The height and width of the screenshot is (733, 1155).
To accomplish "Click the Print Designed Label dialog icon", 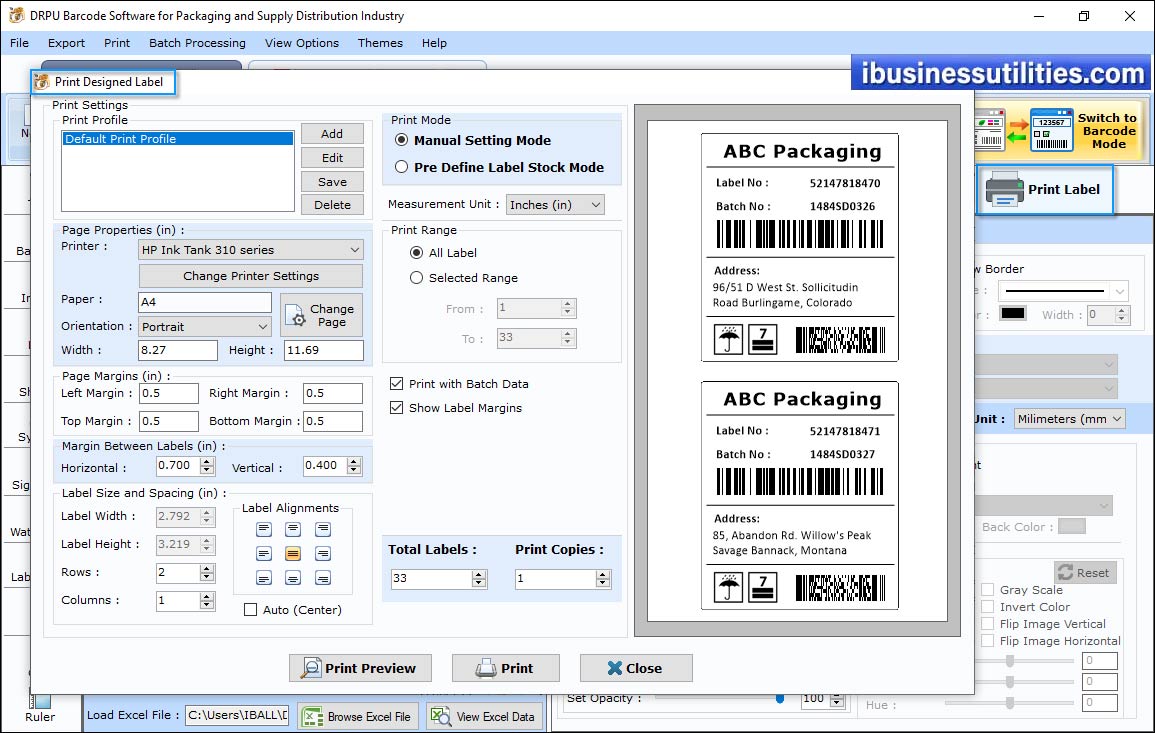I will [42, 82].
